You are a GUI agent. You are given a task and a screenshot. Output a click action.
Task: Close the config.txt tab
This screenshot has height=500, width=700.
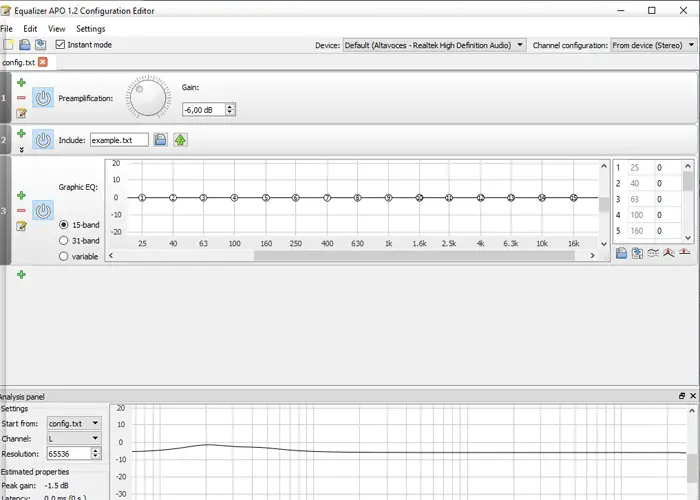42,62
